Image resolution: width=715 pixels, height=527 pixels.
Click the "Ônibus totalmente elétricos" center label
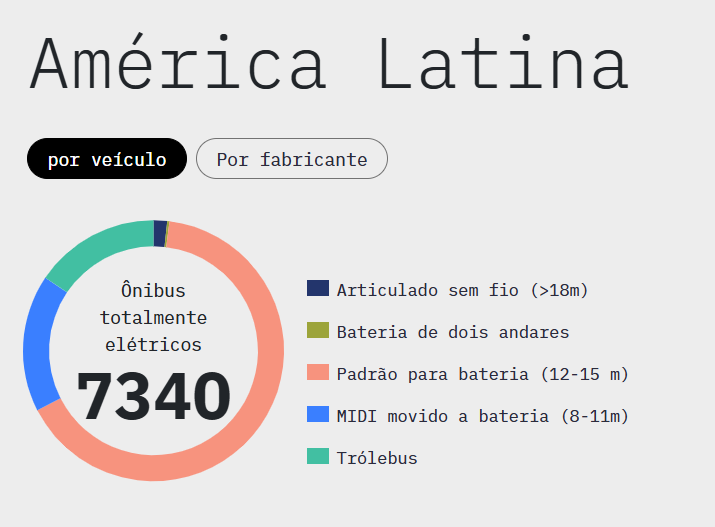pyautogui.click(x=154, y=317)
